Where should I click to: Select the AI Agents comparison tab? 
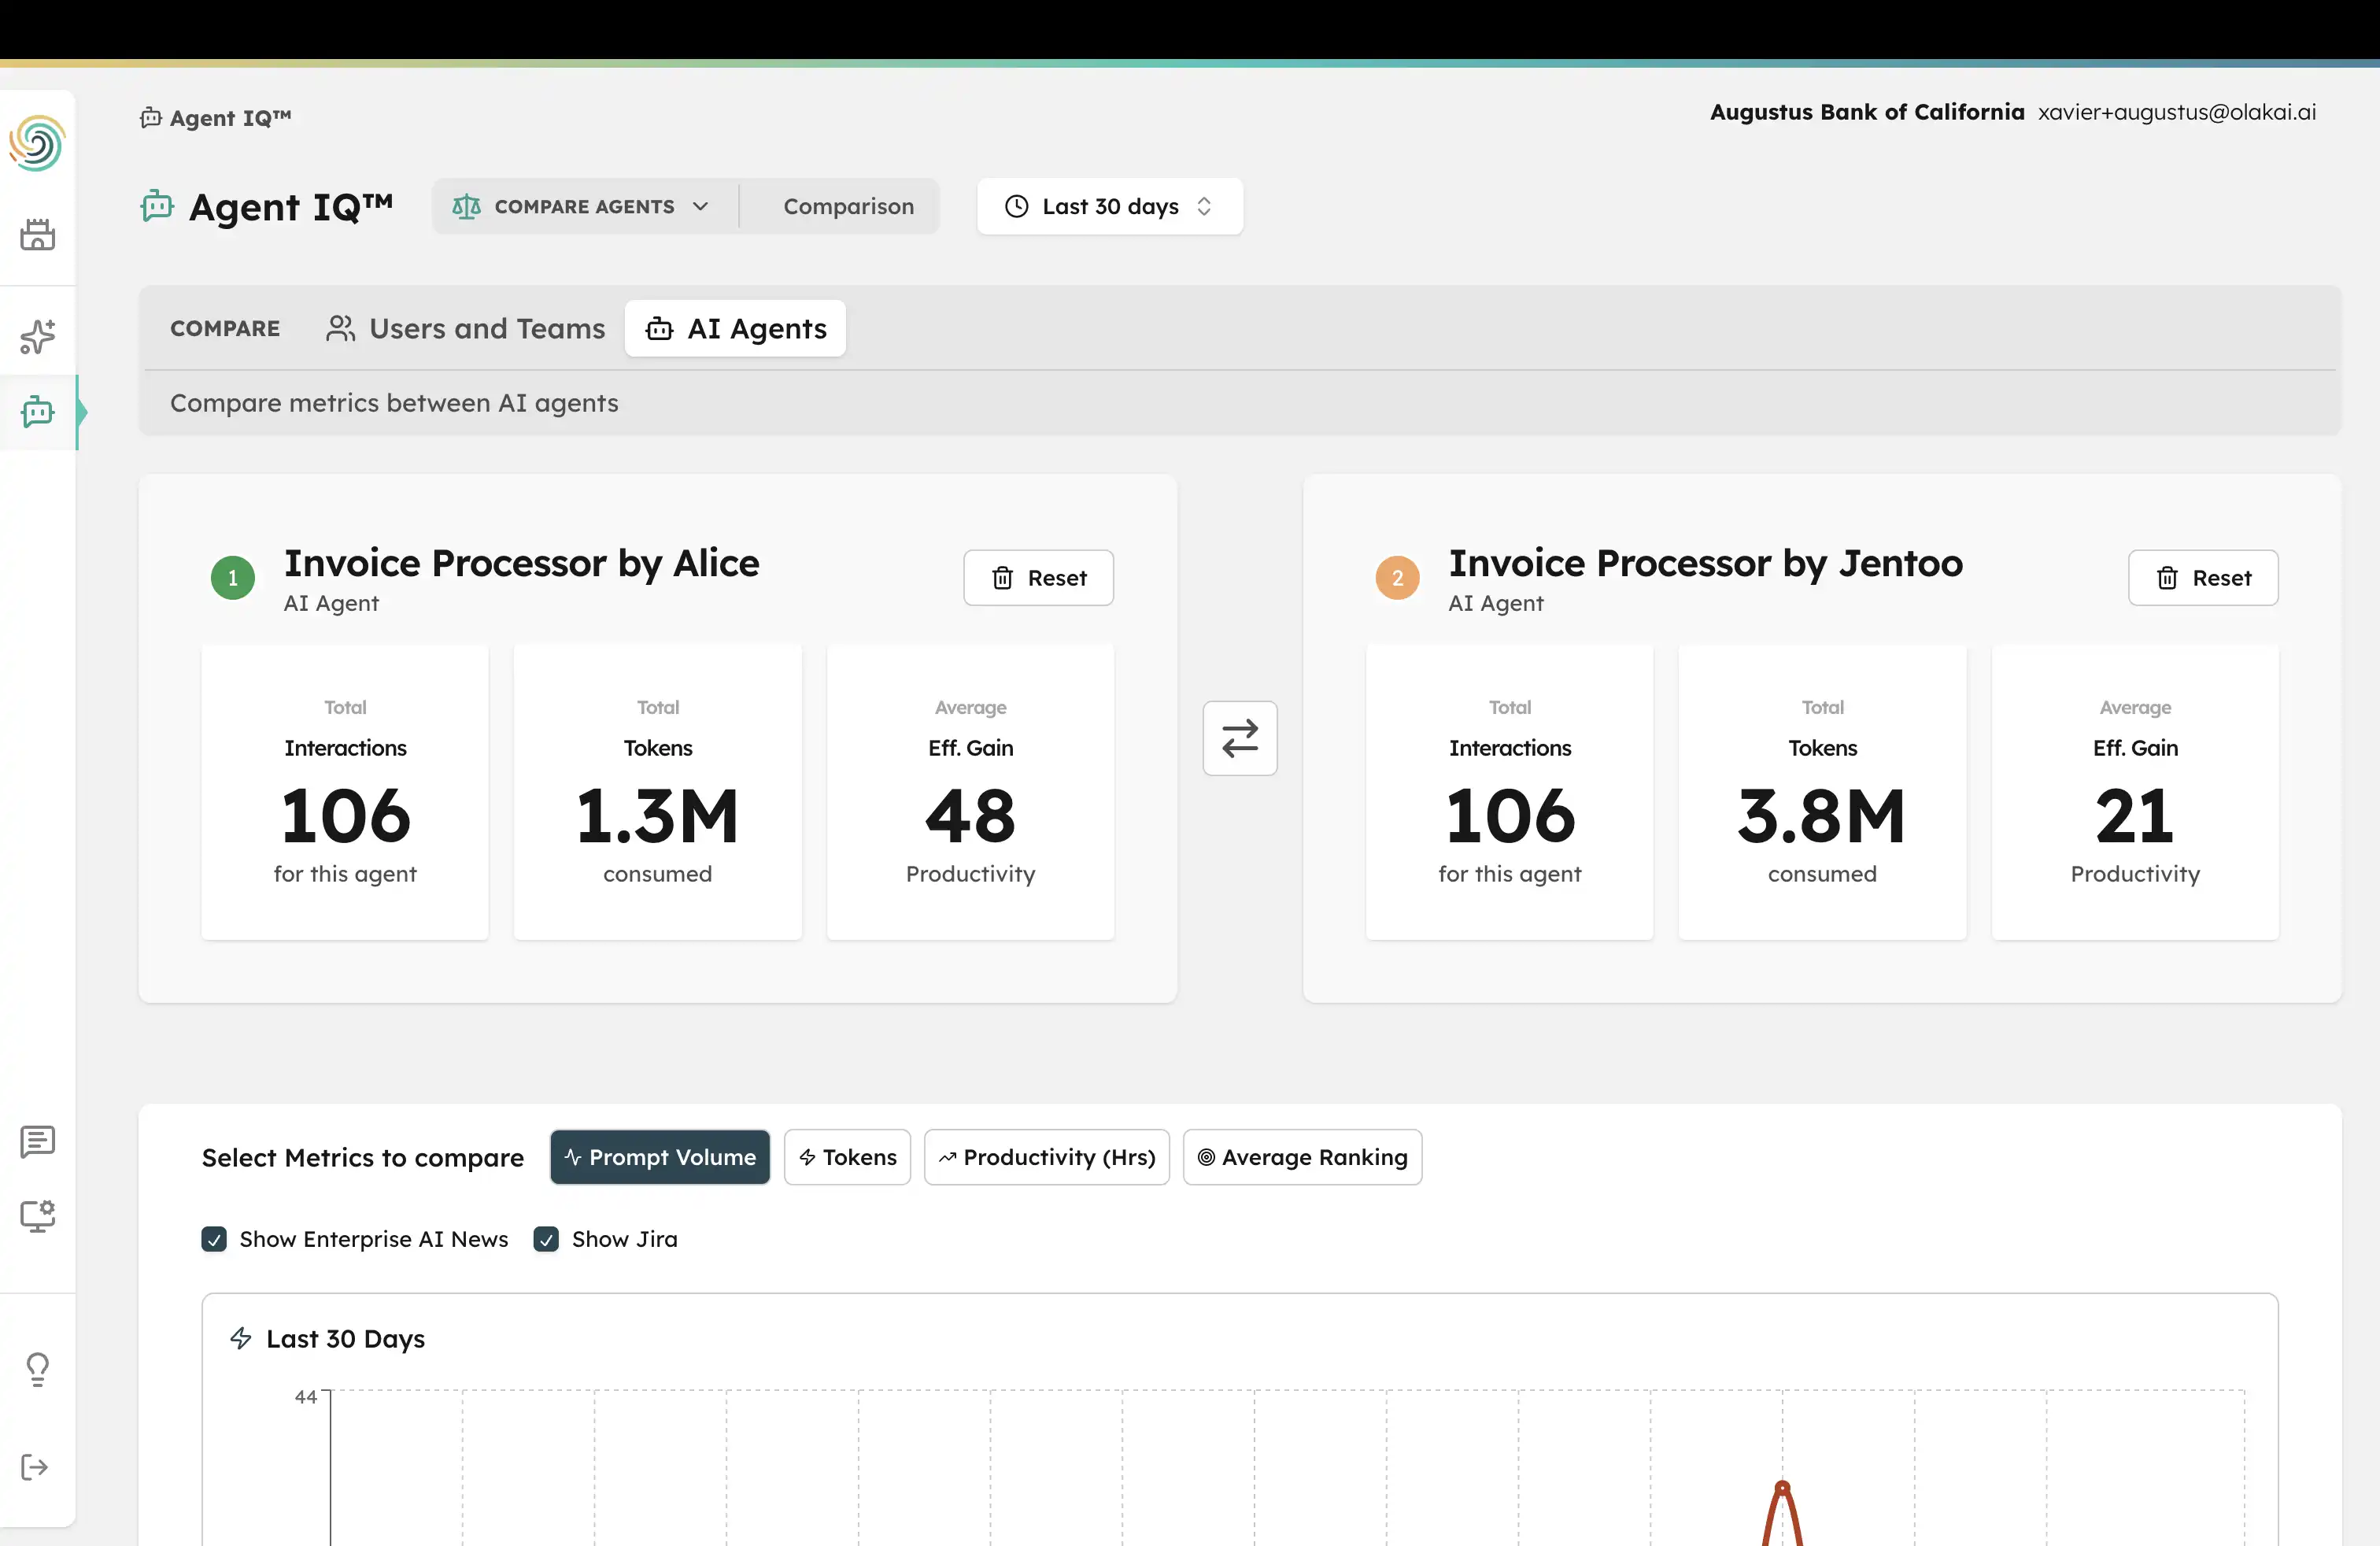coord(735,328)
